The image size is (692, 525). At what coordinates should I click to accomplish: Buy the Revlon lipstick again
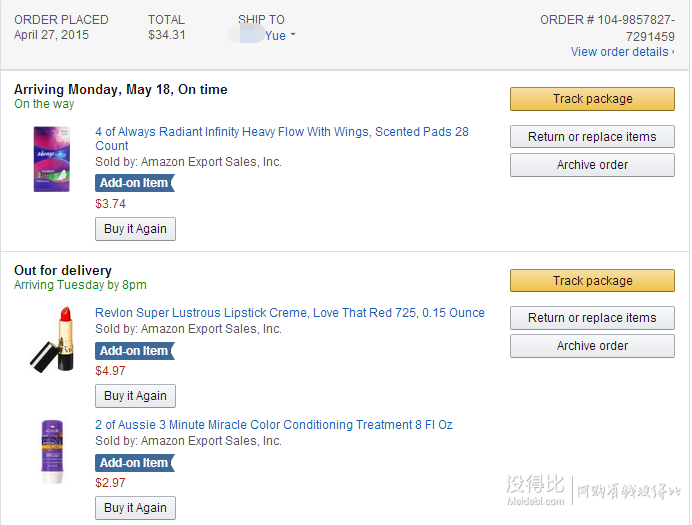coord(135,396)
